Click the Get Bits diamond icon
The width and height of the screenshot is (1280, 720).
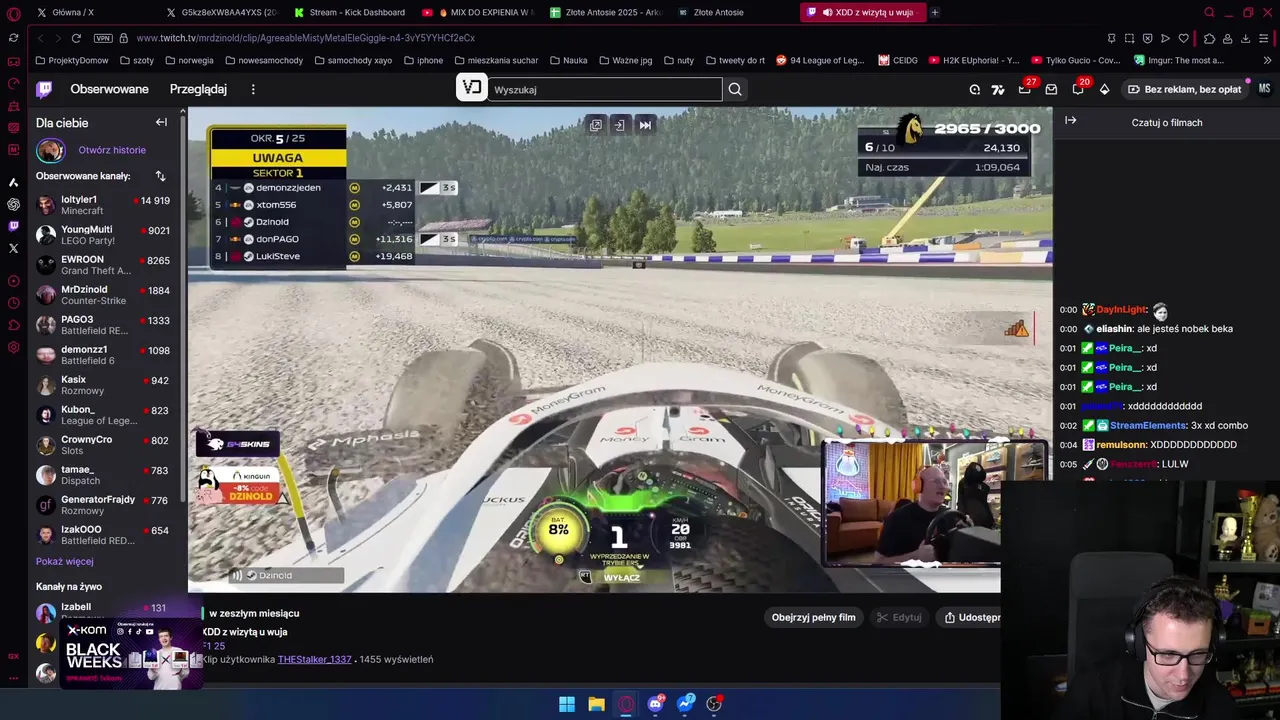[1104, 89]
